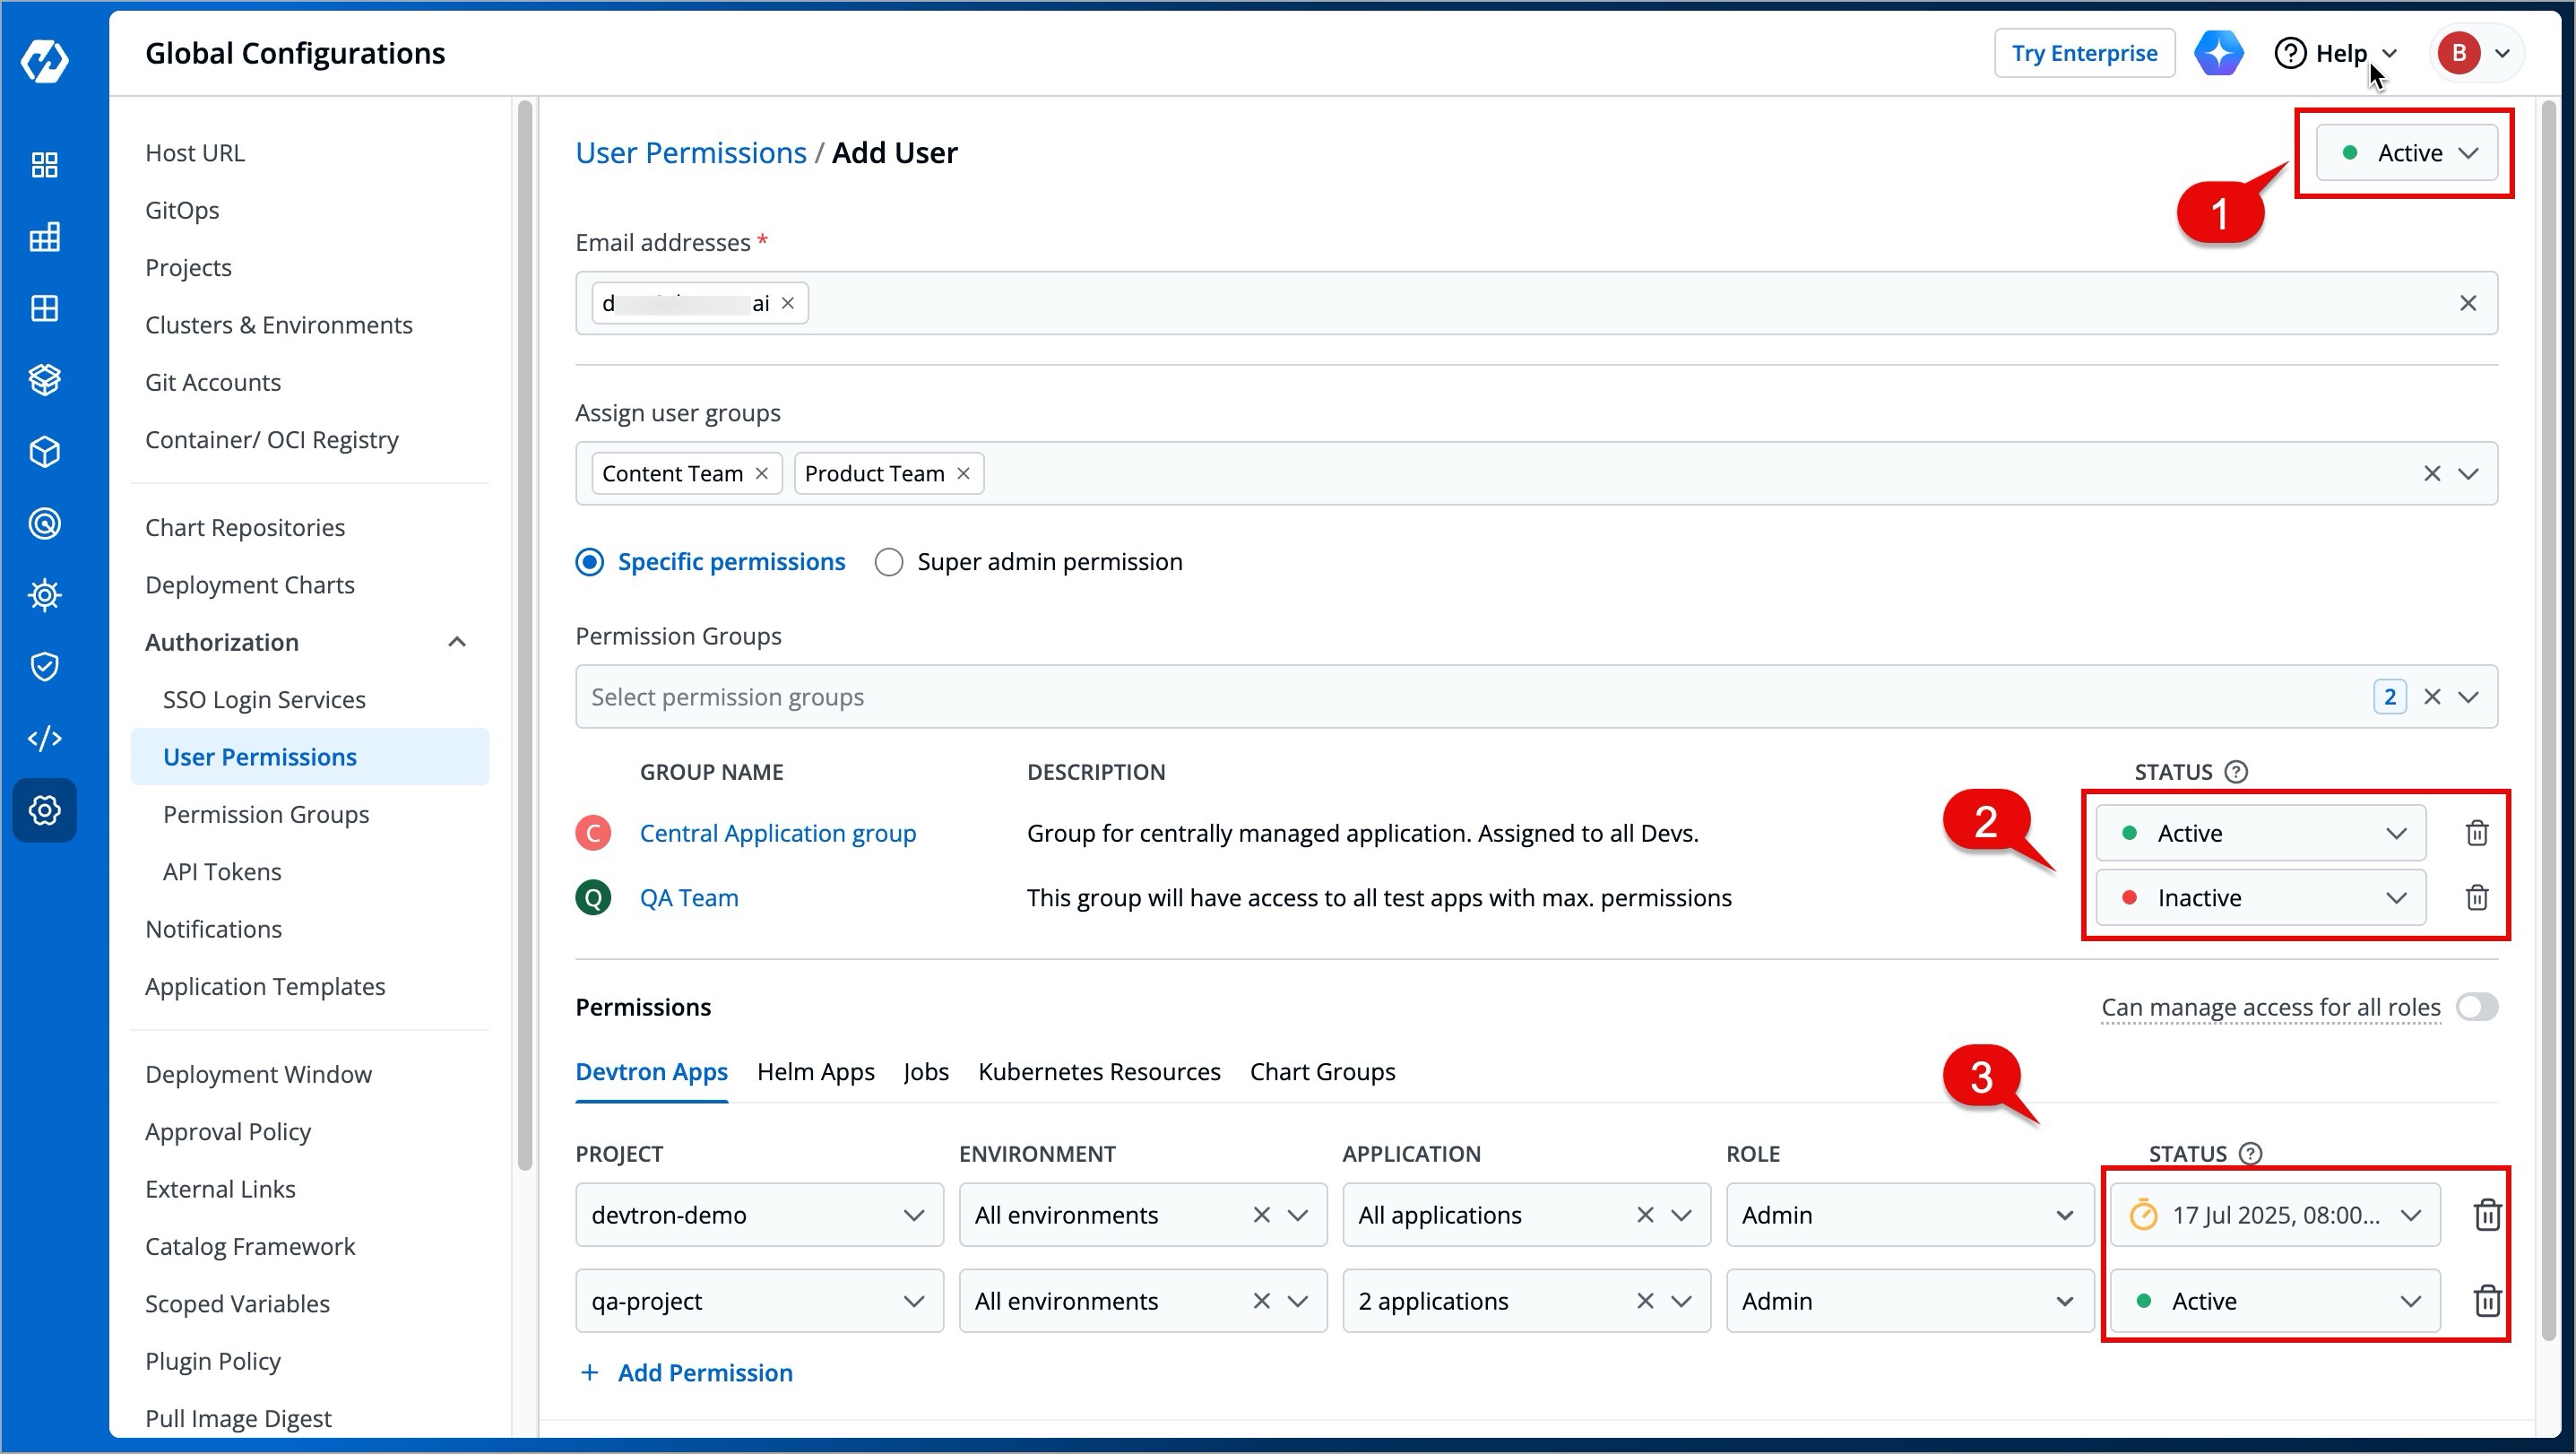Collapse the Authorization section
Screen dimensions: 2576x1454
457,642
